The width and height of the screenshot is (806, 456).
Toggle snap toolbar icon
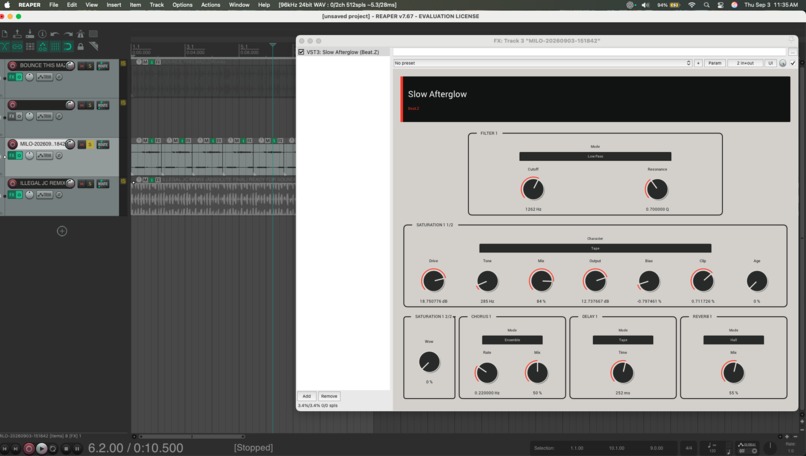point(68,47)
